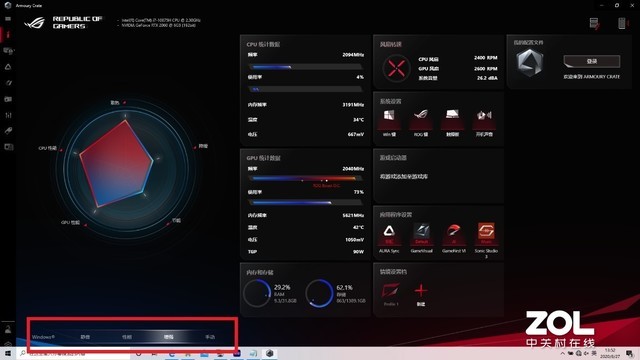Click the red fan icon
This screenshot has height=360, width=640.
pyautogui.click(x=396, y=68)
